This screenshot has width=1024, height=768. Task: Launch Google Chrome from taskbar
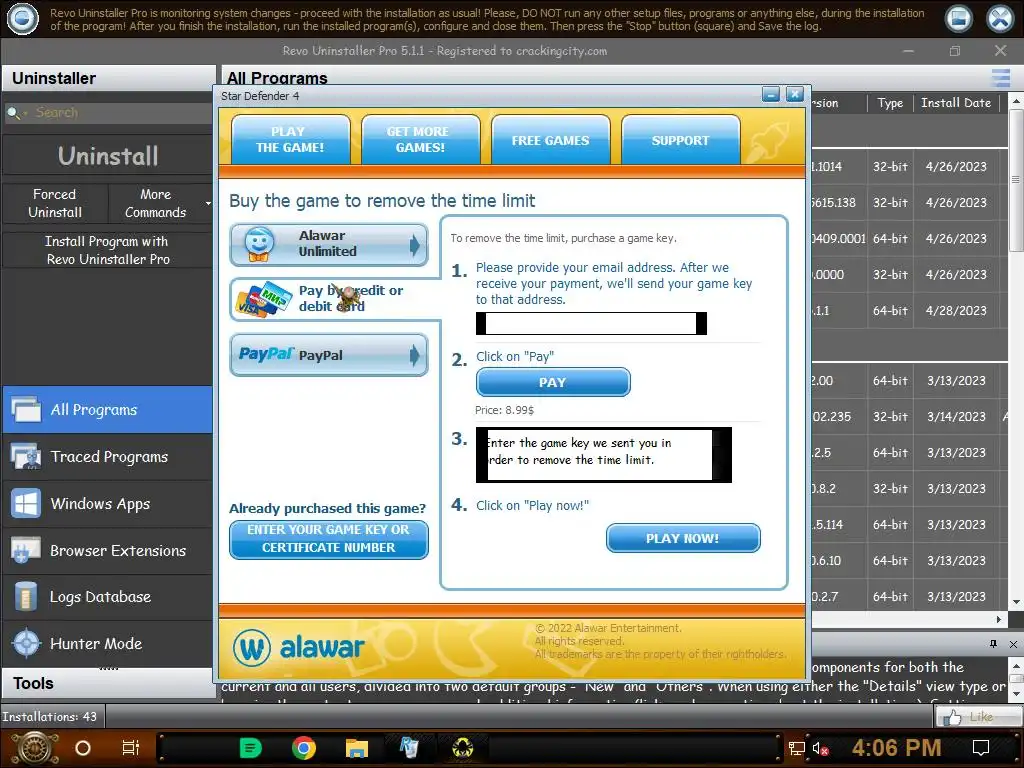coord(304,748)
